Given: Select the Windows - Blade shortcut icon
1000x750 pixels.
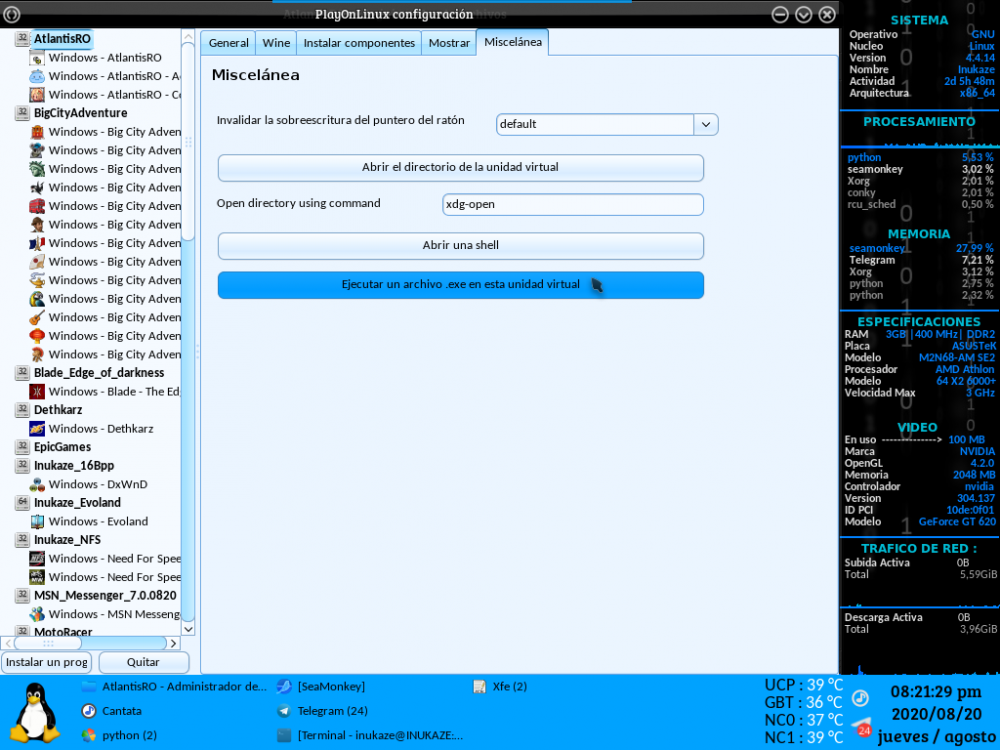Looking at the screenshot, I should click(37, 392).
